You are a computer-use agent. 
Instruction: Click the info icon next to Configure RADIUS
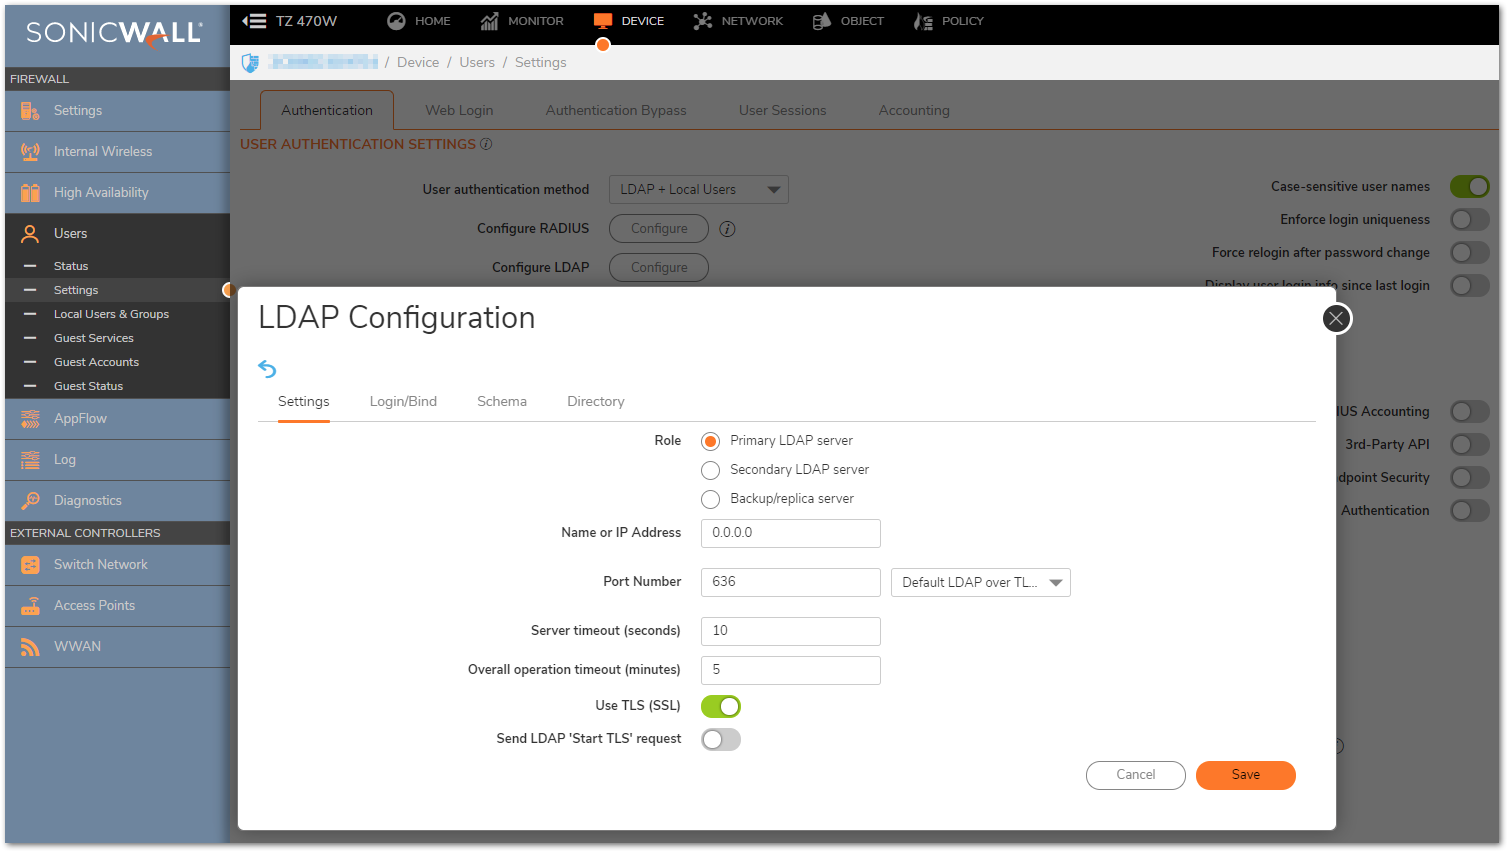728,229
